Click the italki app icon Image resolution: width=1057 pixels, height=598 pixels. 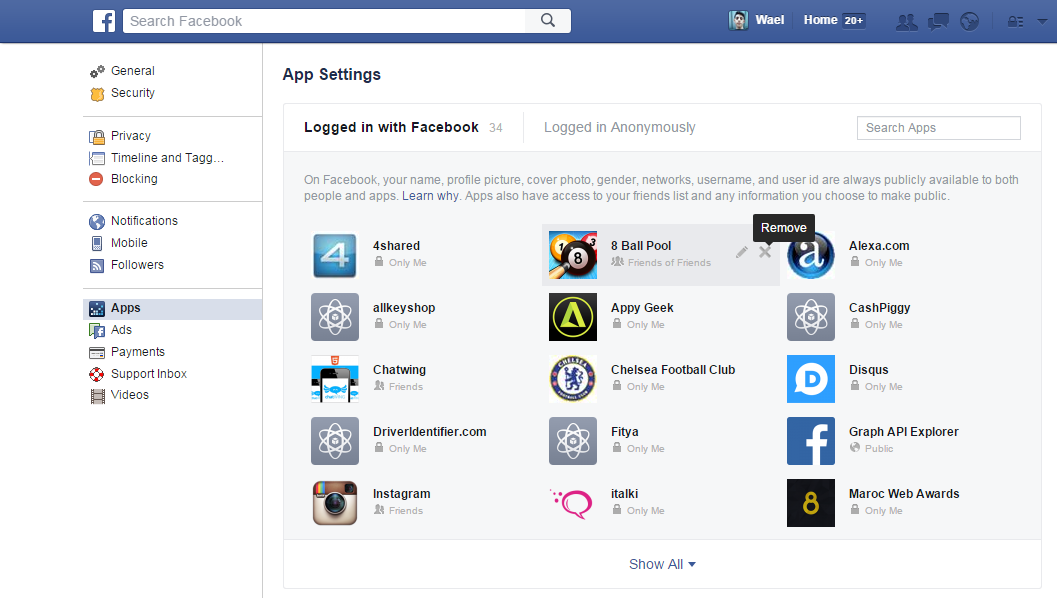(573, 503)
